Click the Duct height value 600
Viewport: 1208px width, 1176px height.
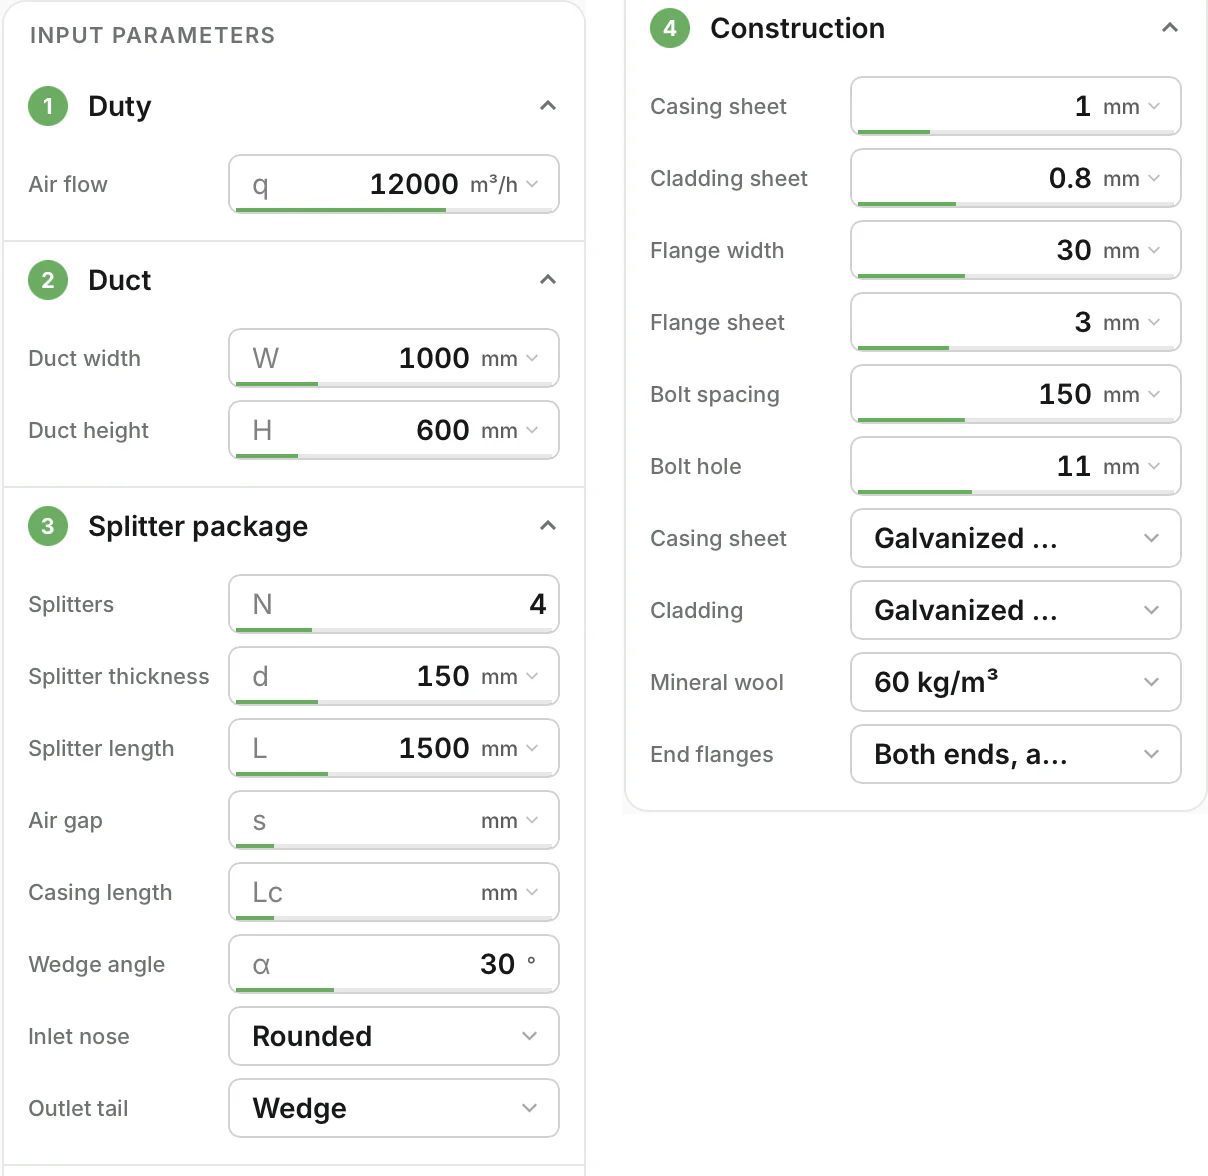443,430
